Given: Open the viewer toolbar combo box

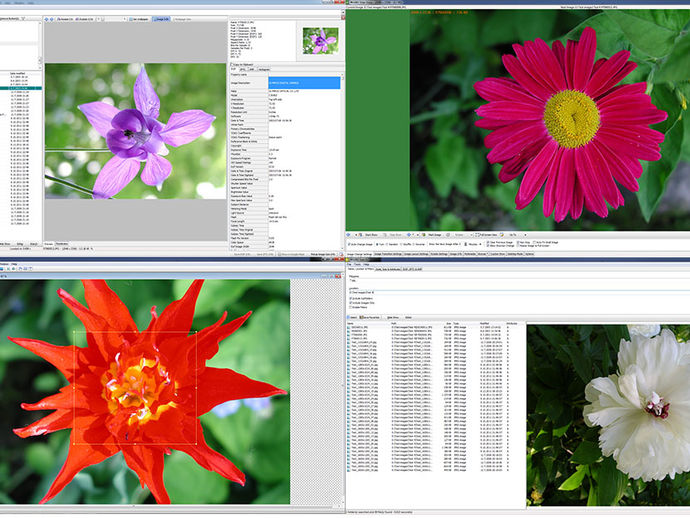Looking at the screenshot, I should 114,19.
